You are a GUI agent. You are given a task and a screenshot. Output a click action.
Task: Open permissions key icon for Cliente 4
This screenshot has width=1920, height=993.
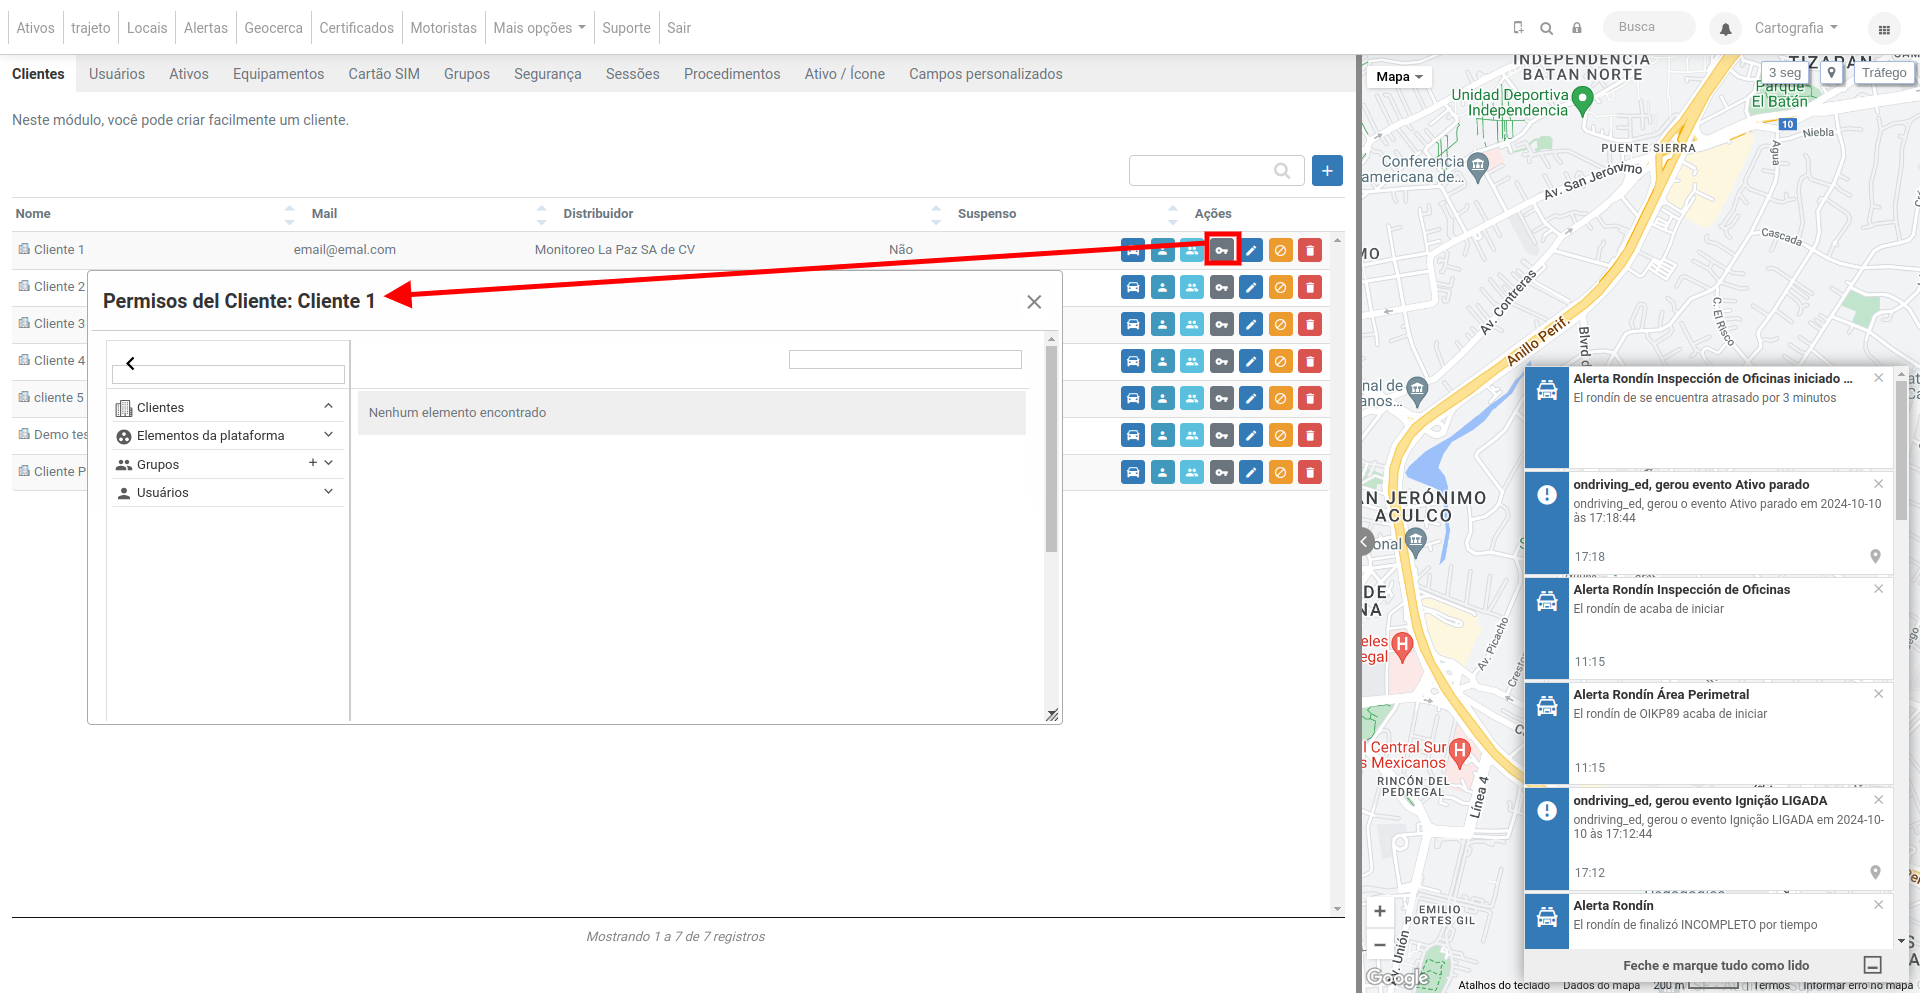1221,361
